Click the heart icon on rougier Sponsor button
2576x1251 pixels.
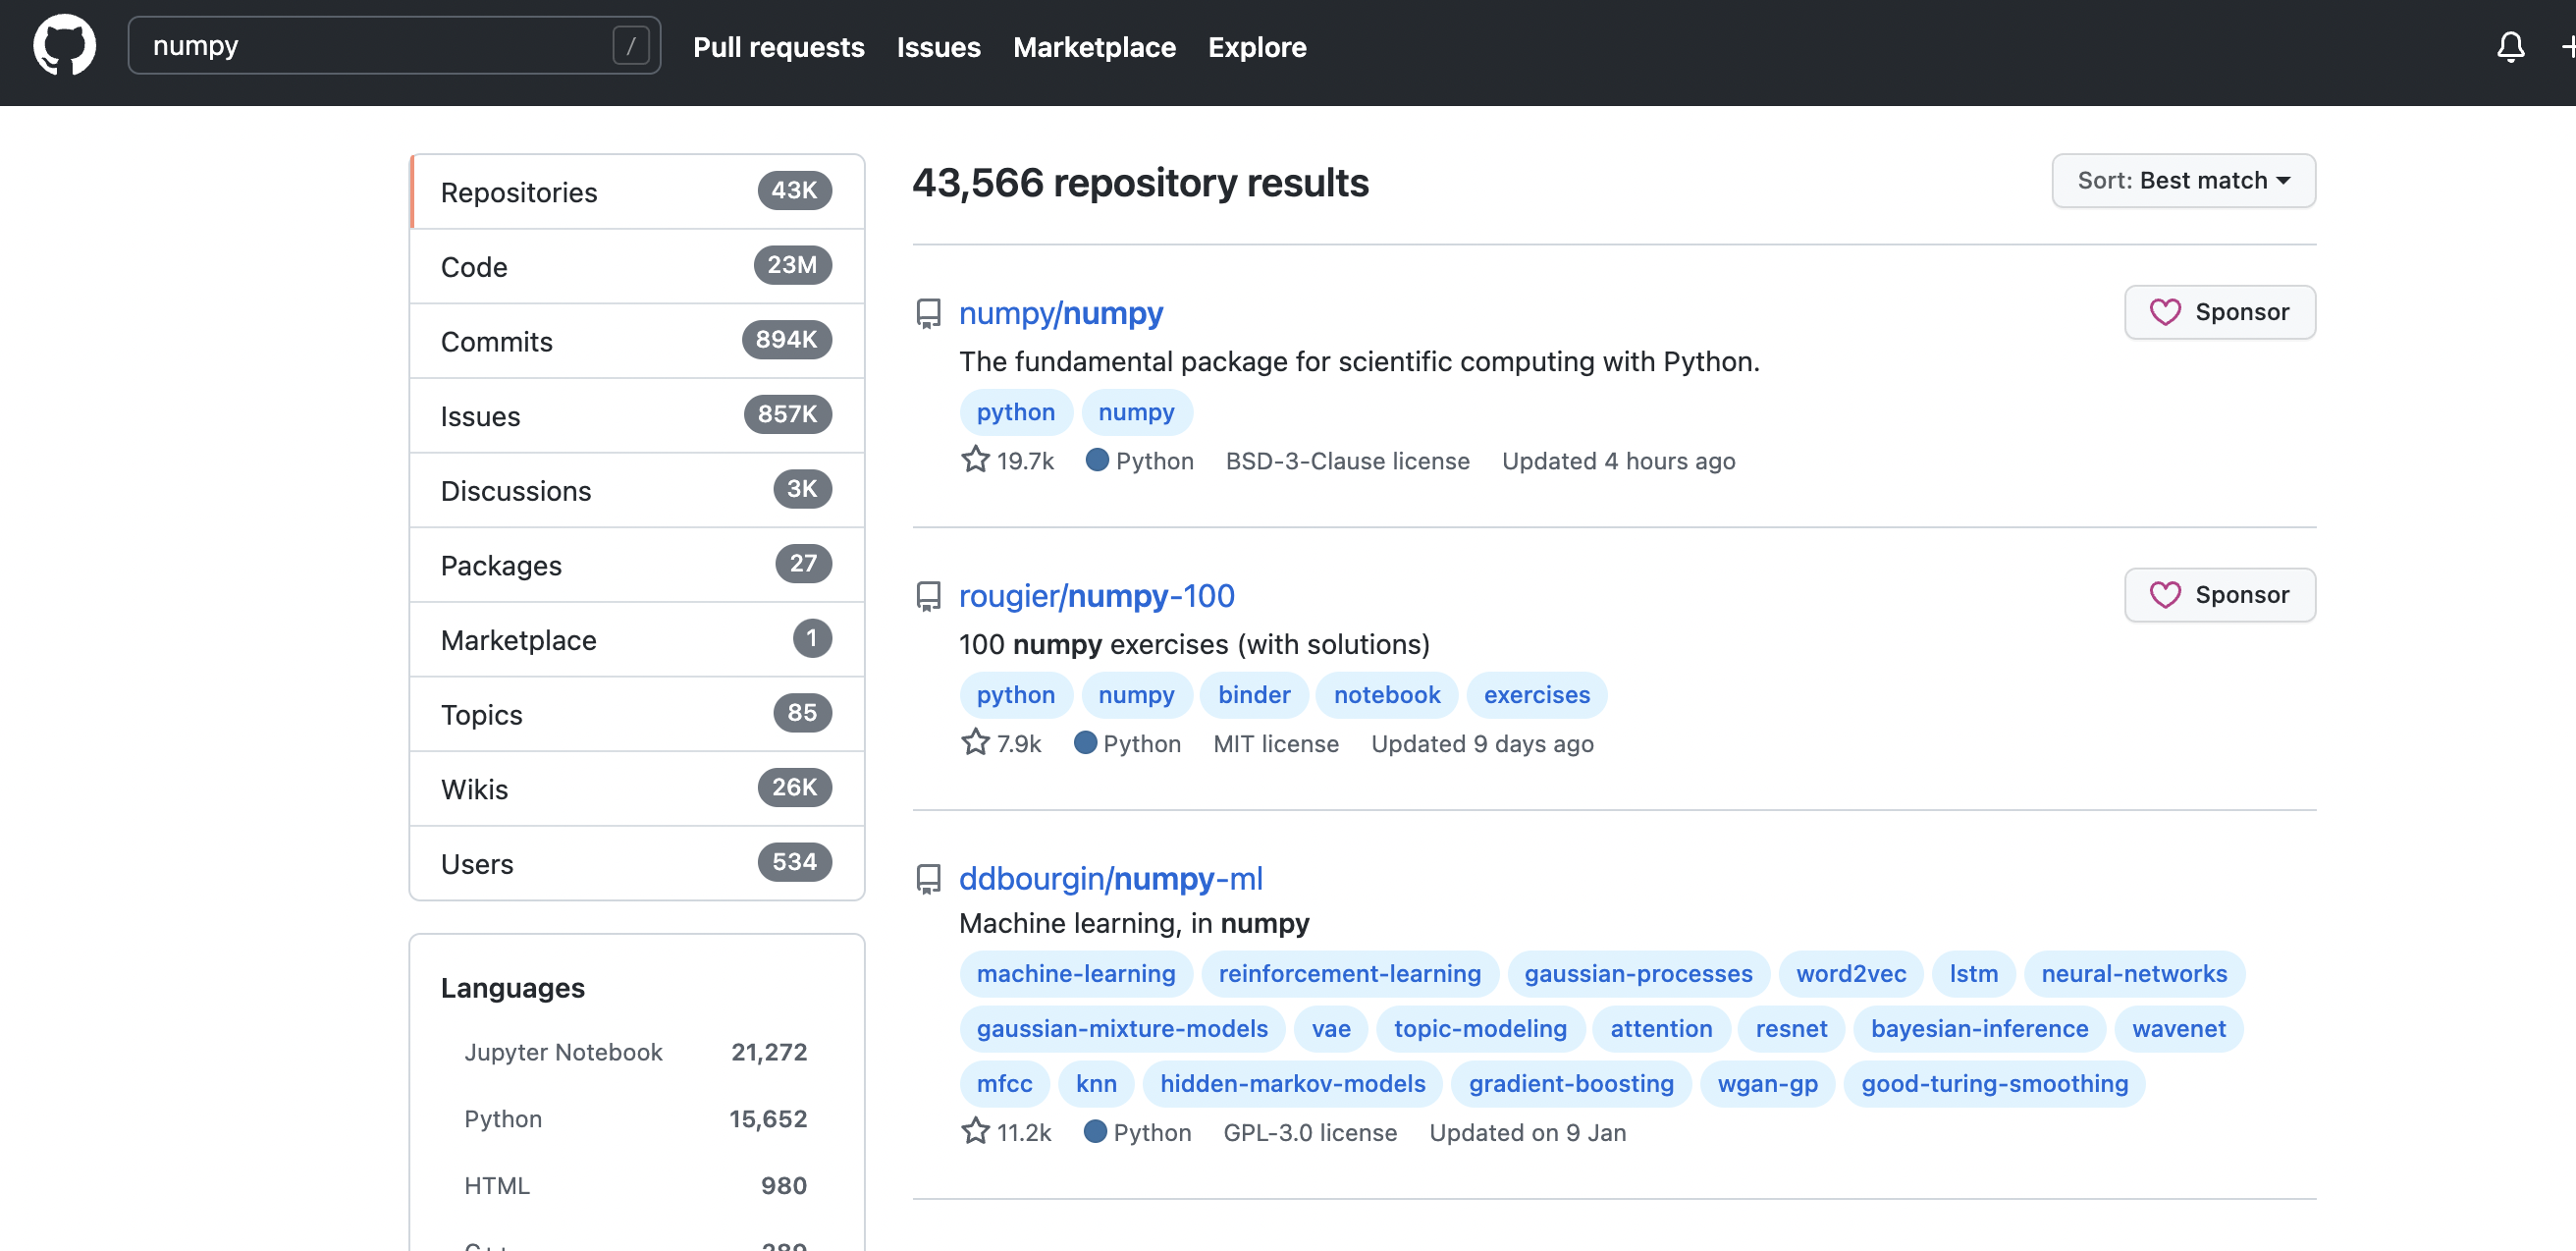point(2165,595)
